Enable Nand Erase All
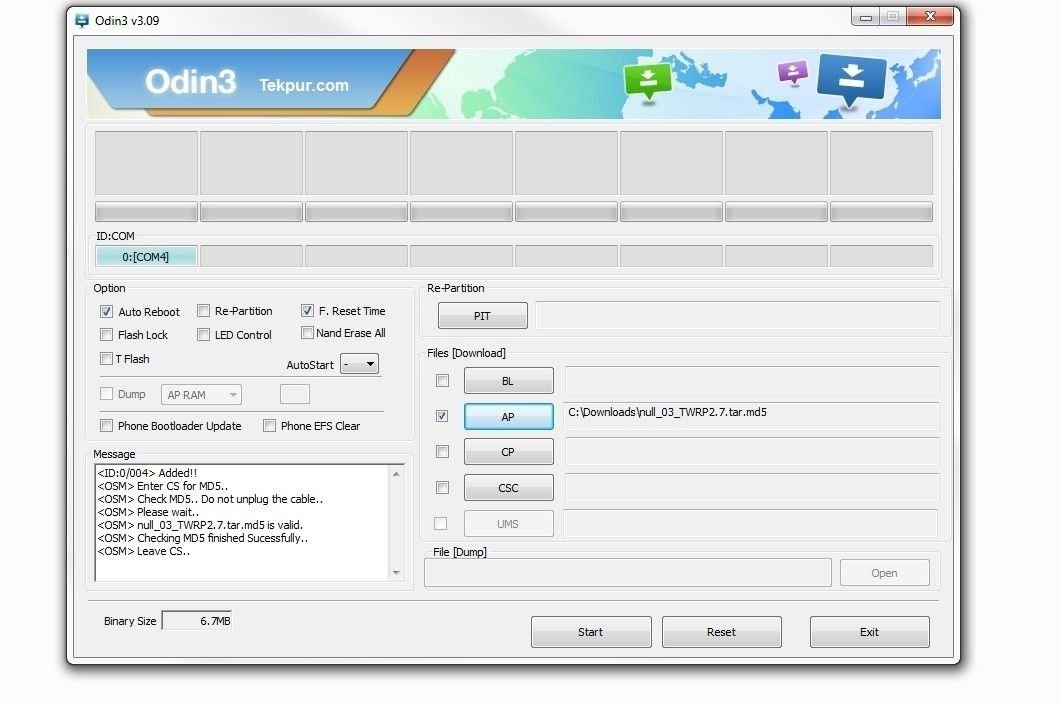Image resolution: width=1061 pixels, height=704 pixels. click(307, 333)
